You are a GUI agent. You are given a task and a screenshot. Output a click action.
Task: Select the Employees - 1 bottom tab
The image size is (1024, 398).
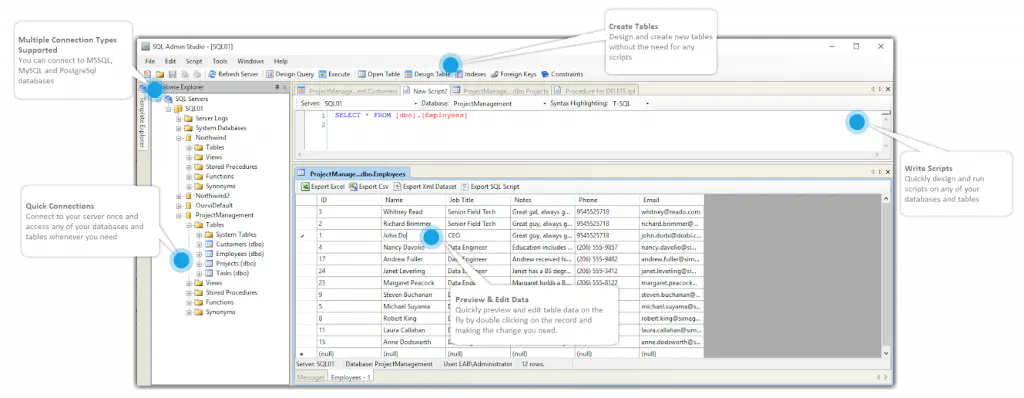(x=351, y=378)
